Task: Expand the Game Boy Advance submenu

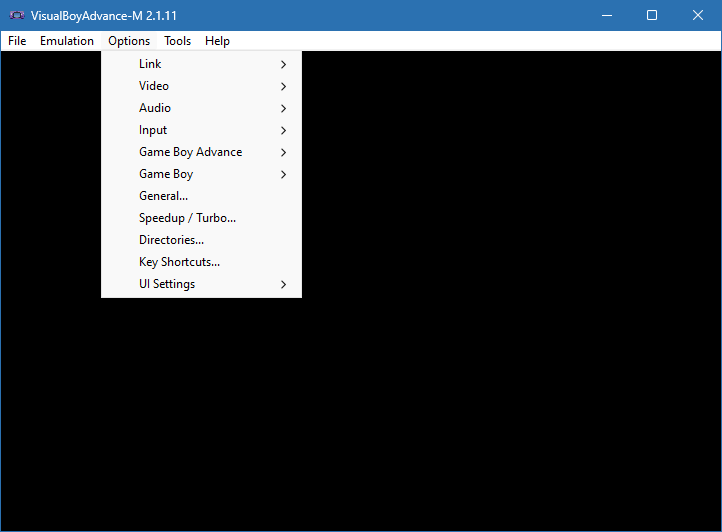Action: coord(201,152)
